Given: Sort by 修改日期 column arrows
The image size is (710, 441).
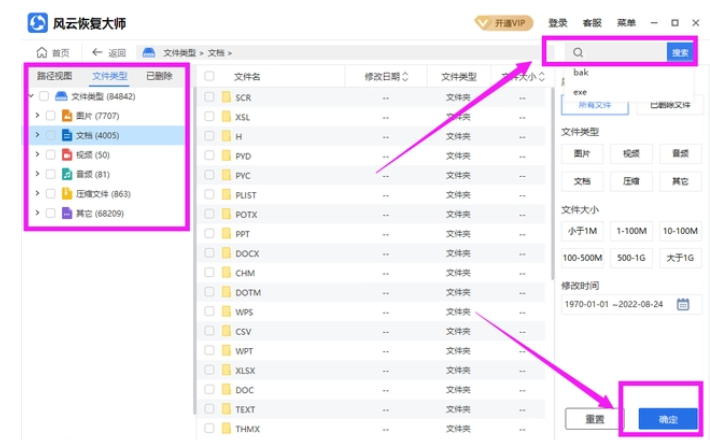Looking at the screenshot, I should 405,76.
